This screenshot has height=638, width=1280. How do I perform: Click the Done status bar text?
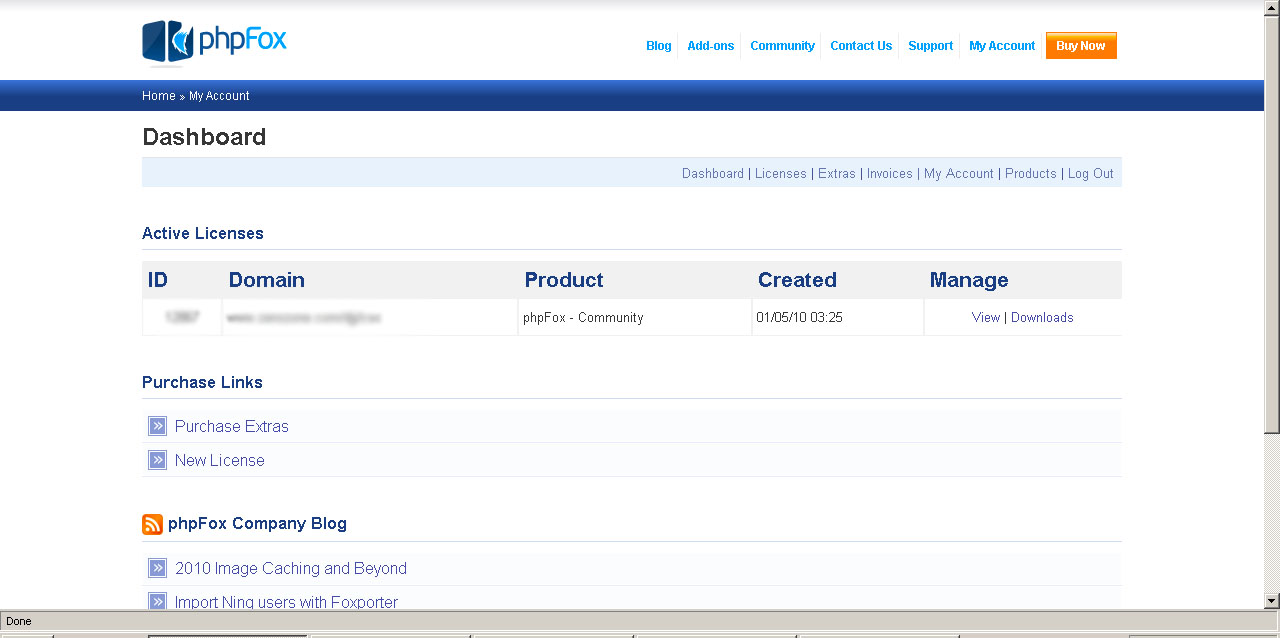[19, 621]
